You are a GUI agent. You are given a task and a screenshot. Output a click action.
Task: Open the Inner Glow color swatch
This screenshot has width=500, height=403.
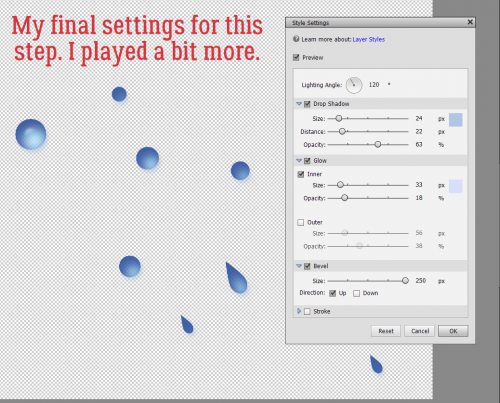[x=456, y=186]
